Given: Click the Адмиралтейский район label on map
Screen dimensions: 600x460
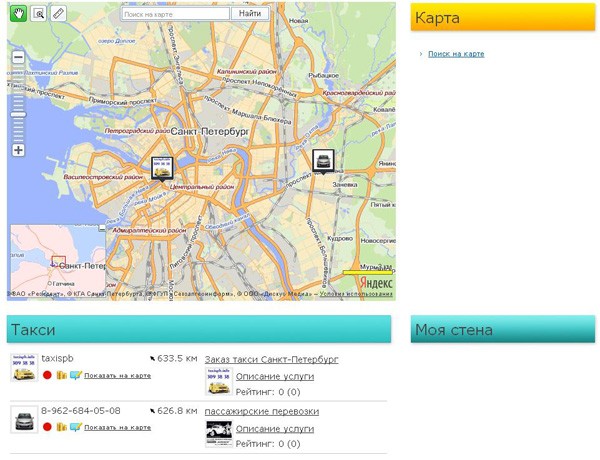Looking at the screenshot, I should coord(149,231).
